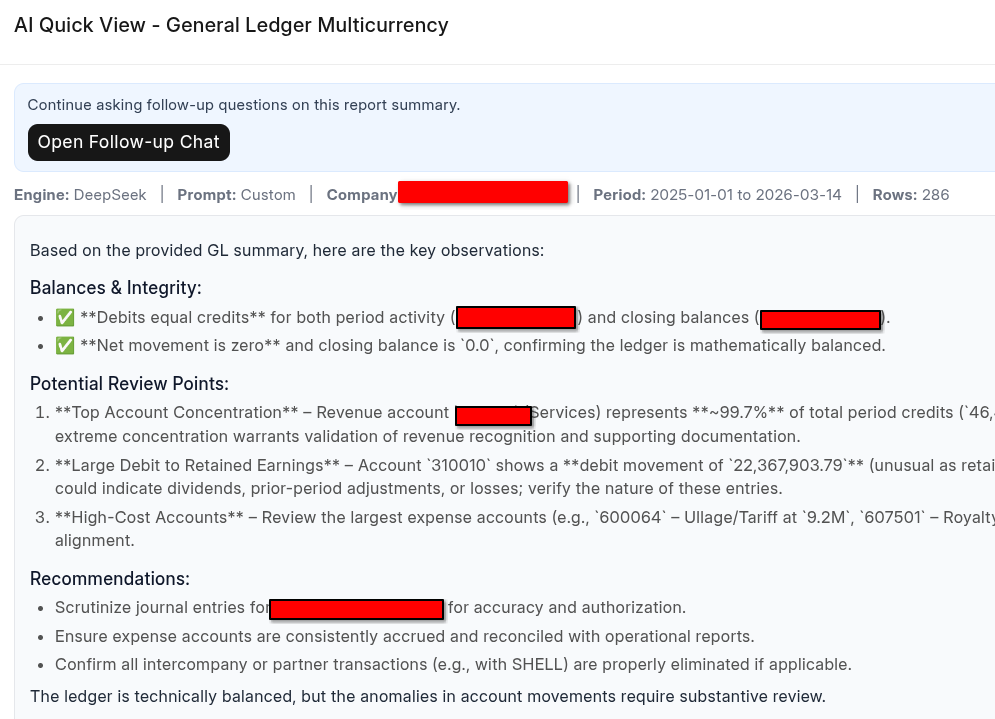Click the green checkmark beside Net movement is zero
This screenshot has height=719, width=995.
[x=65, y=345]
